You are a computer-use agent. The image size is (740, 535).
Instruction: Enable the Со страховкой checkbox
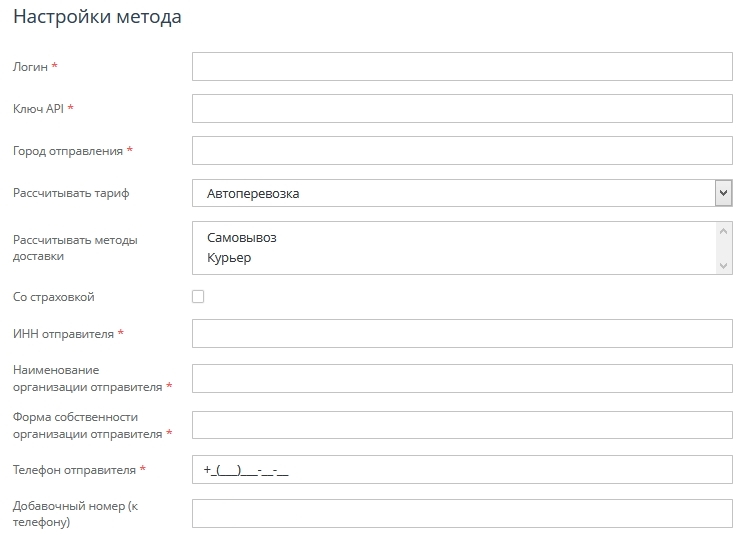[198, 297]
